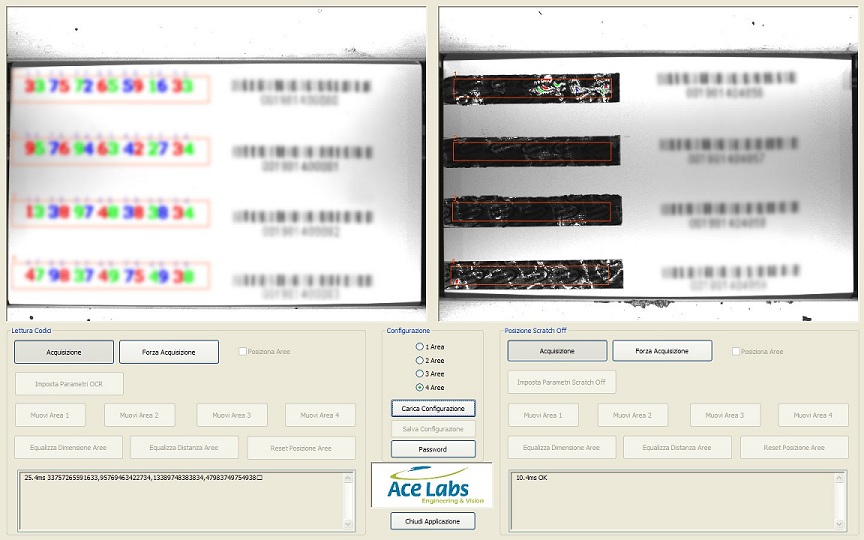
Task: Click Muovi Area 2 in Posizione Scratch Off
Action: 633,415
